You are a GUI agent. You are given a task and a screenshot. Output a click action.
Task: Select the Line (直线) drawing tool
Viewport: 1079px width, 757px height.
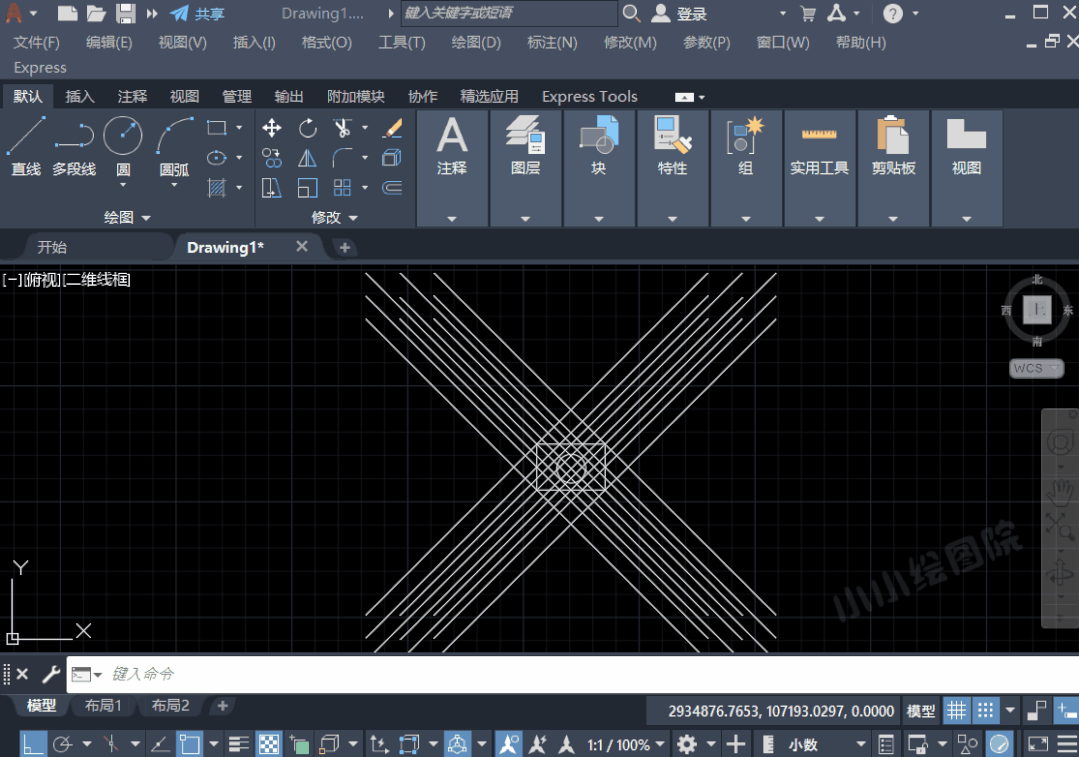pos(26,146)
